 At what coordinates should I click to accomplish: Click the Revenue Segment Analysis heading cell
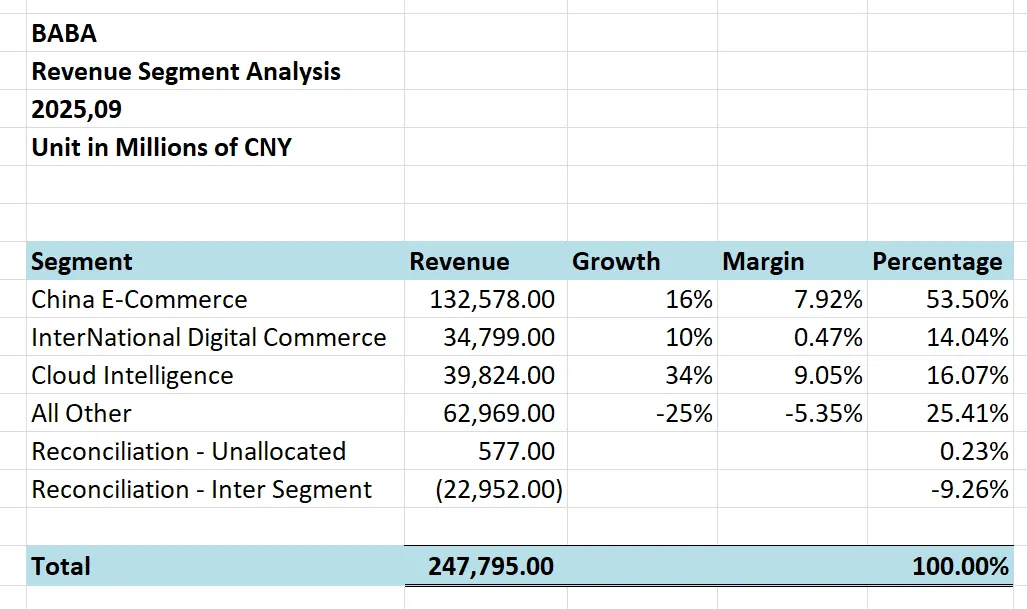pos(186,72)
